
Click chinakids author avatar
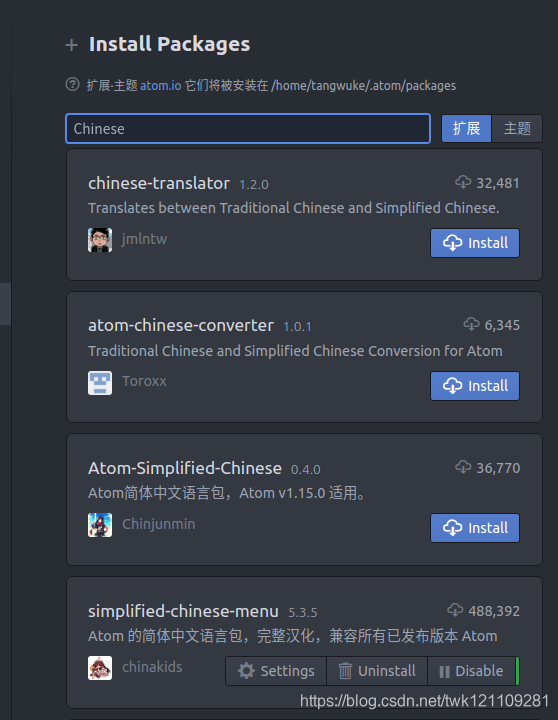(x=100, y=668)
